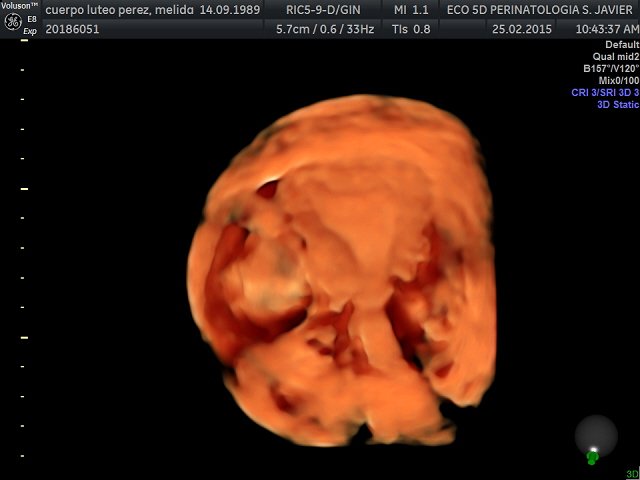Click the exam date 25.02.2015

pos(522,29)
